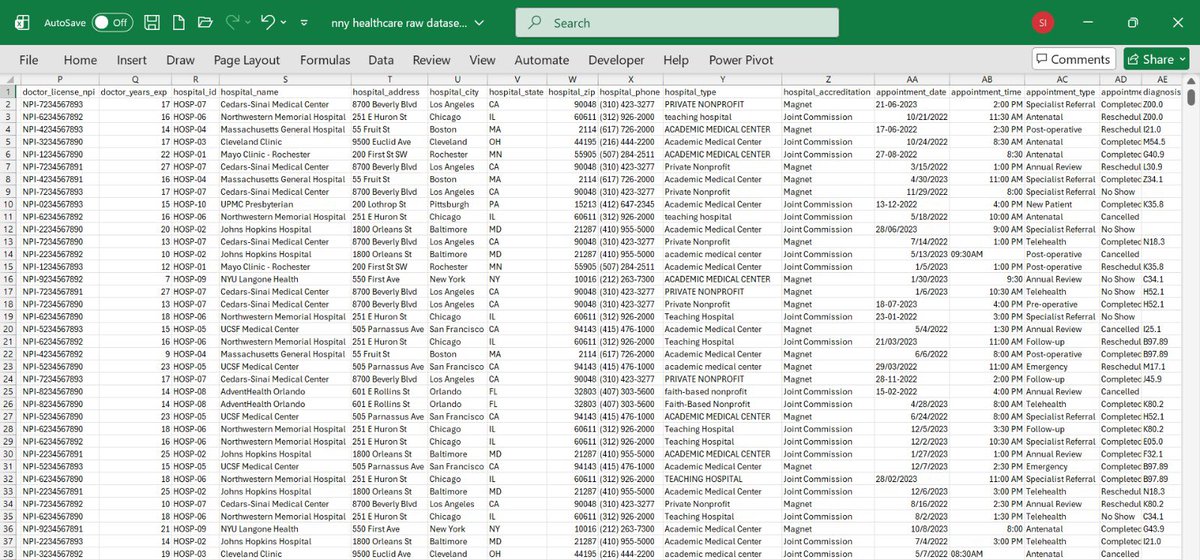Switch to the Formulas tab
Screen dimensions: 1200x560
(325, 60)
